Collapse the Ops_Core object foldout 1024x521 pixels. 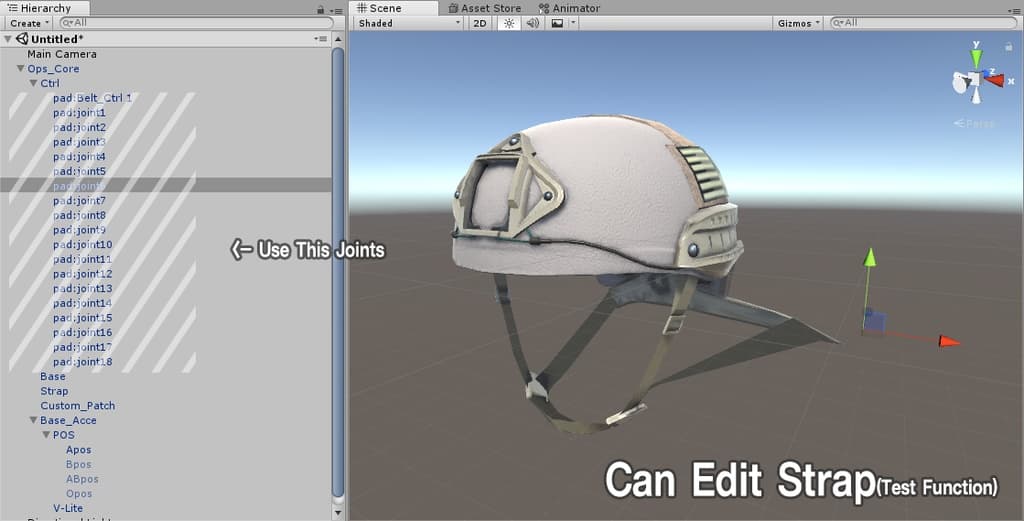(20, 68)
